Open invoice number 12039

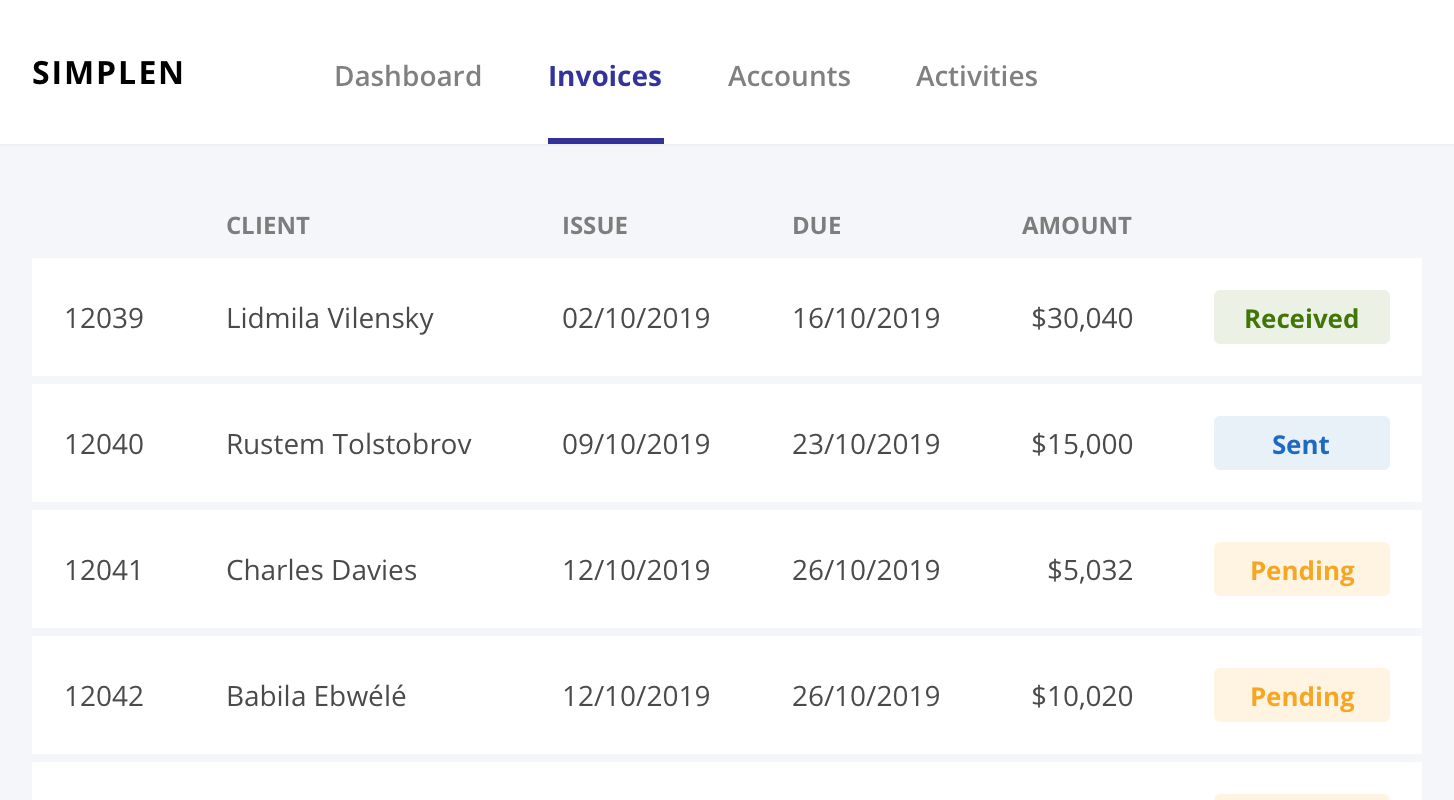tap(104, 318)
